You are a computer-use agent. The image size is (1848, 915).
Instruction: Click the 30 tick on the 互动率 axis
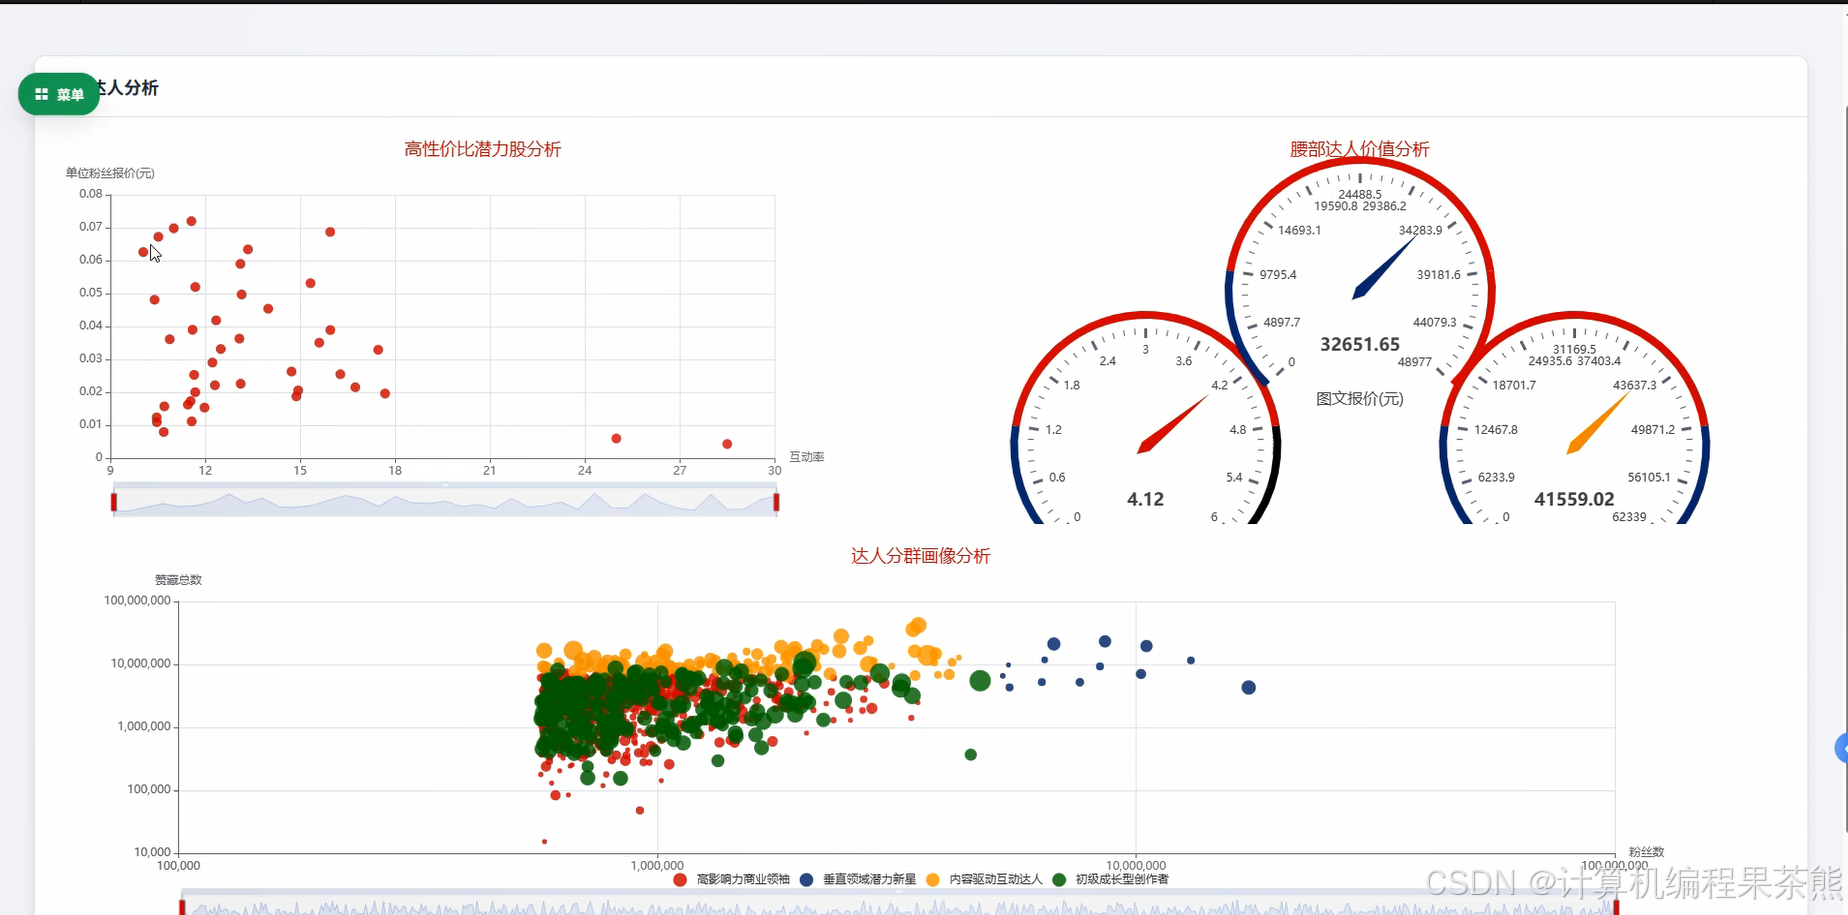(x=774, y=470)
